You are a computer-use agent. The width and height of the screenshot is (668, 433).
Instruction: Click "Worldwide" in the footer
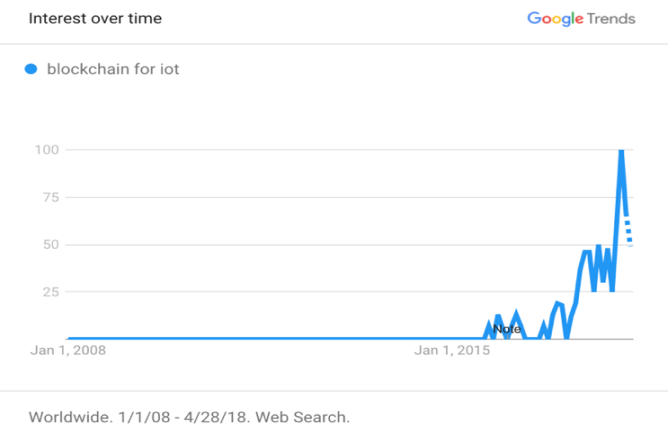[68, 416]
